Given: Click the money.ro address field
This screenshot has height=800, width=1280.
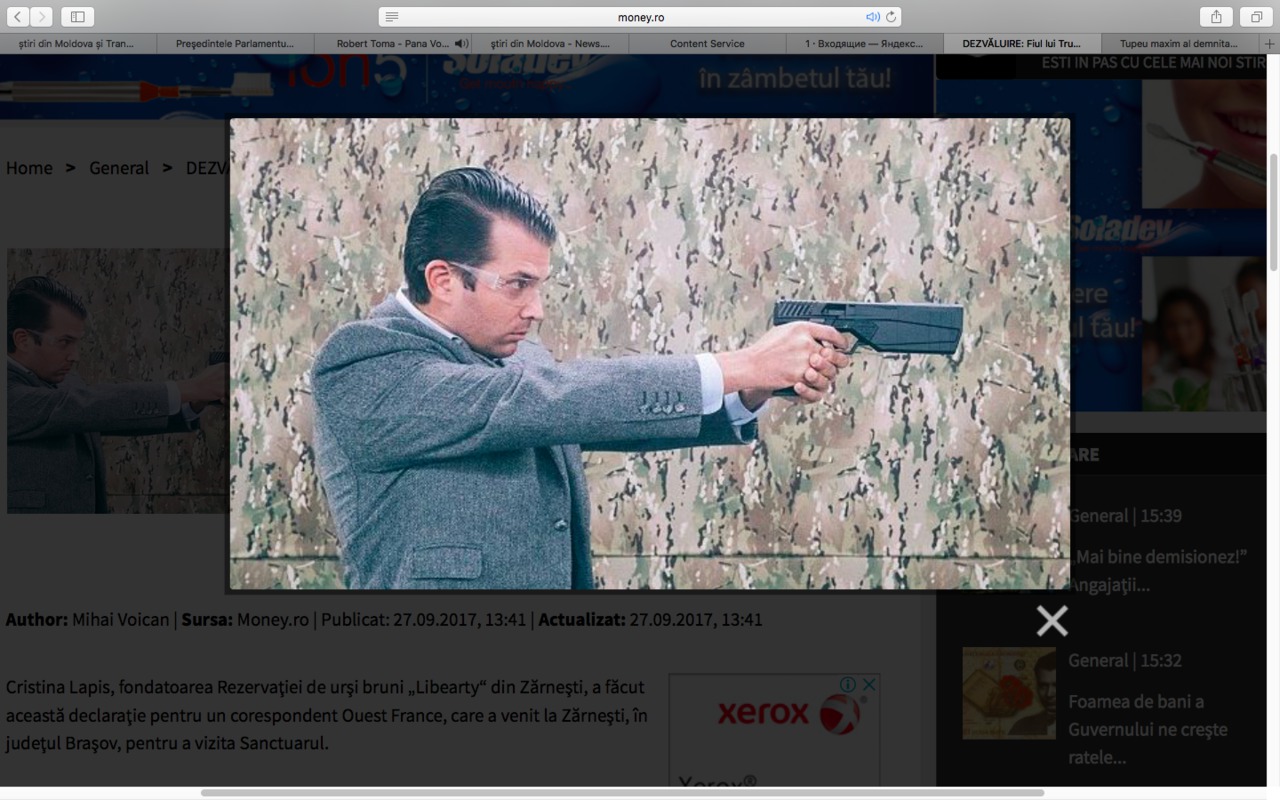Looking at the screenshot, I should click(x=640, y=17).
